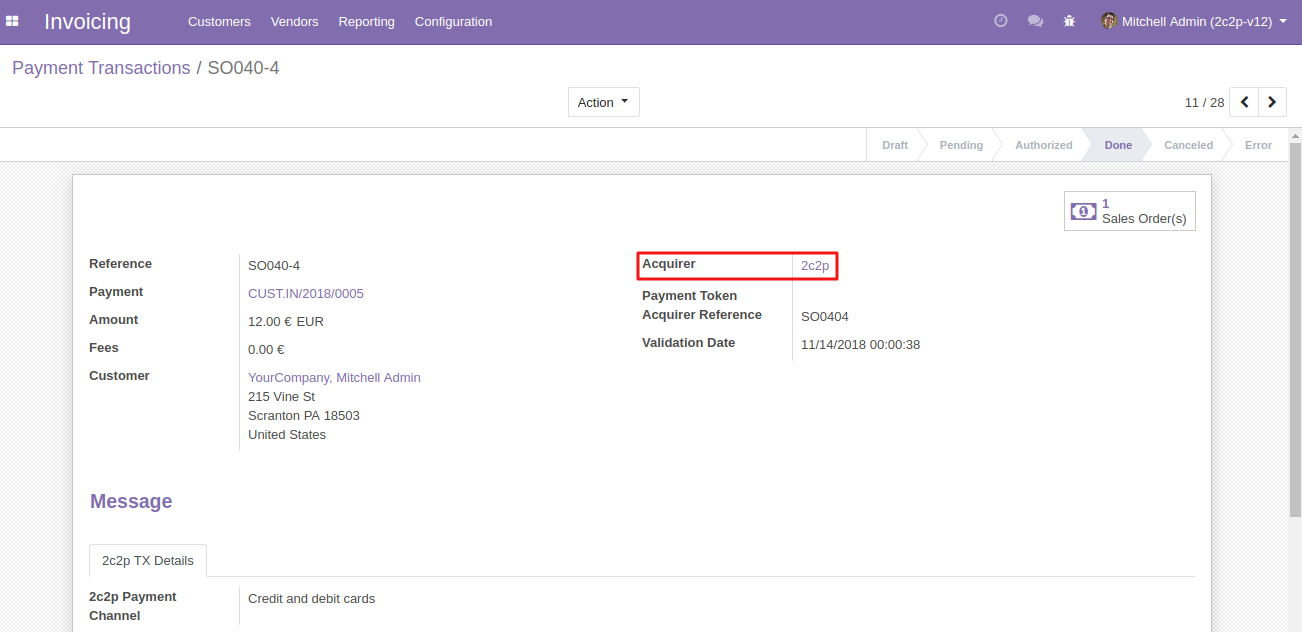This screenshot has width=1302, height=632.
Task: Go to previous record arrow
Action: click(1244, 102)
